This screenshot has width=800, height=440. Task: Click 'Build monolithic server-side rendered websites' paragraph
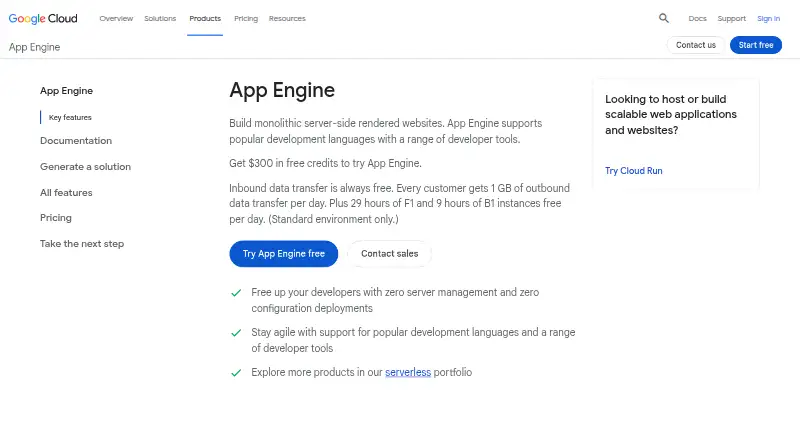pos(386,131)
